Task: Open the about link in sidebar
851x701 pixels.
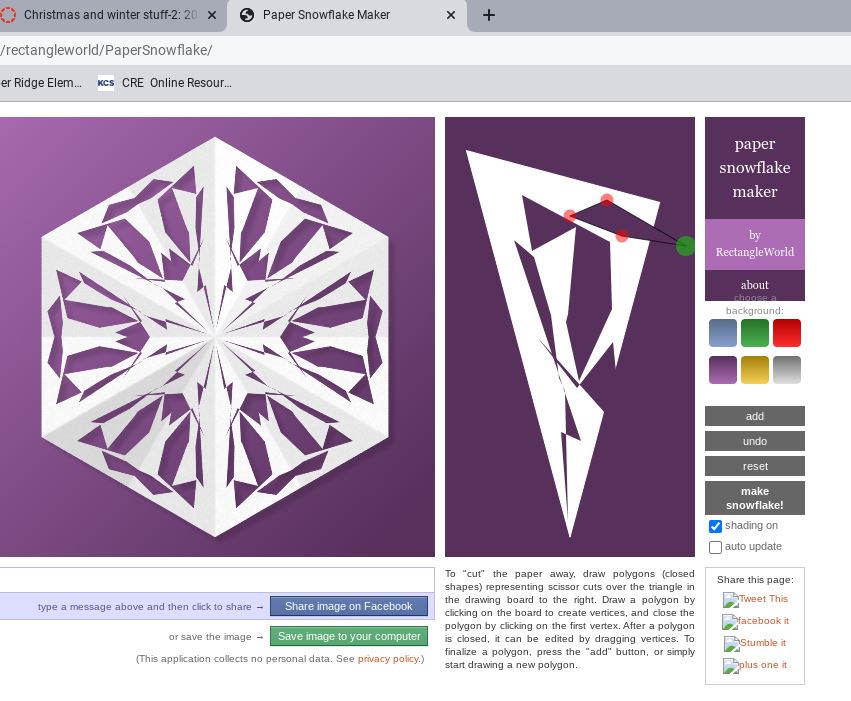Action: tap(755, 285)
